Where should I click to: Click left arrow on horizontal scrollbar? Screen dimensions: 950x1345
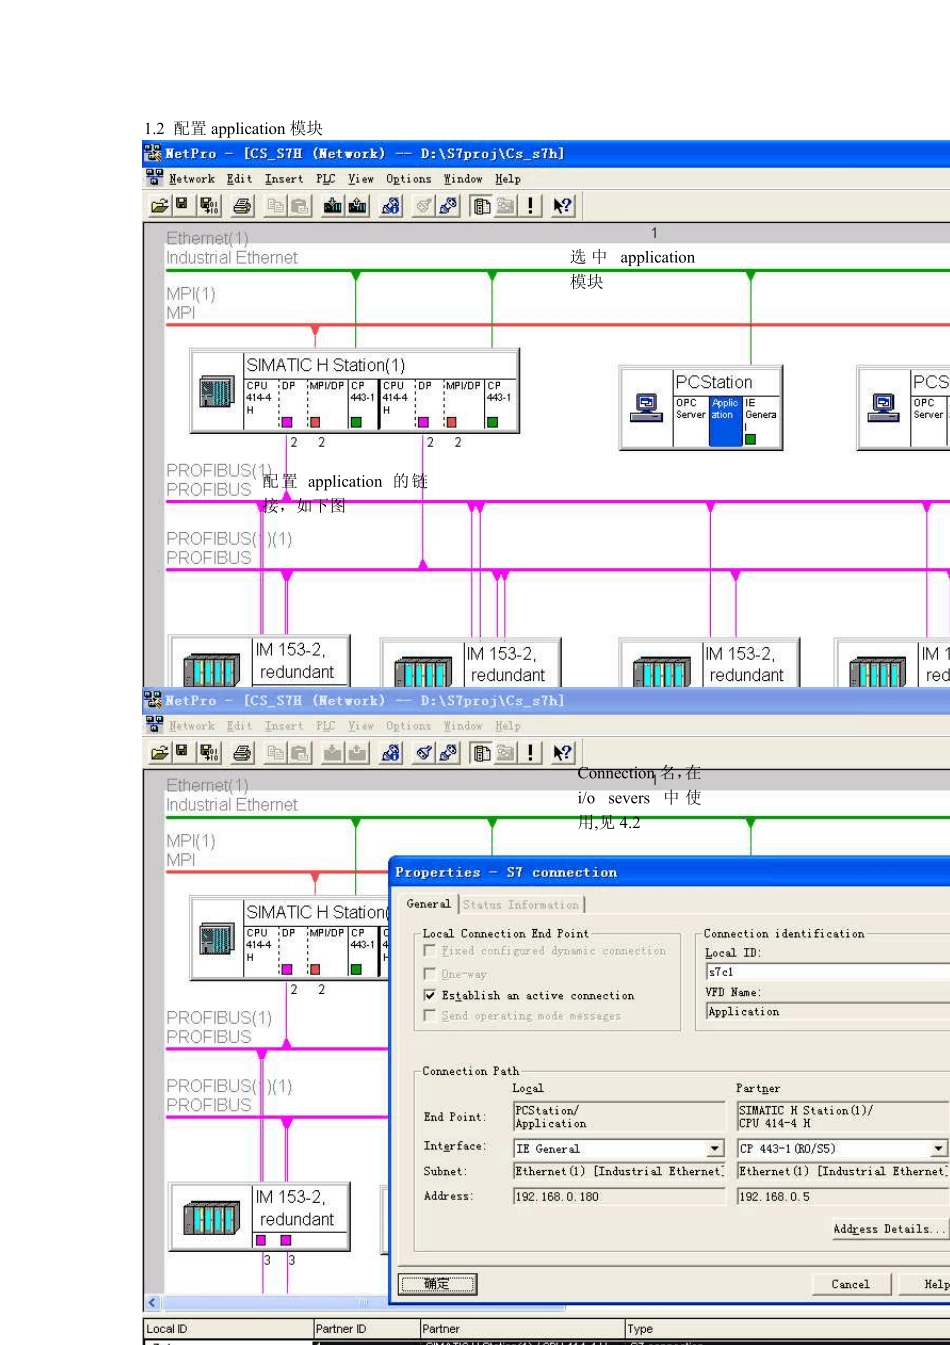(x=152, y=1303)
